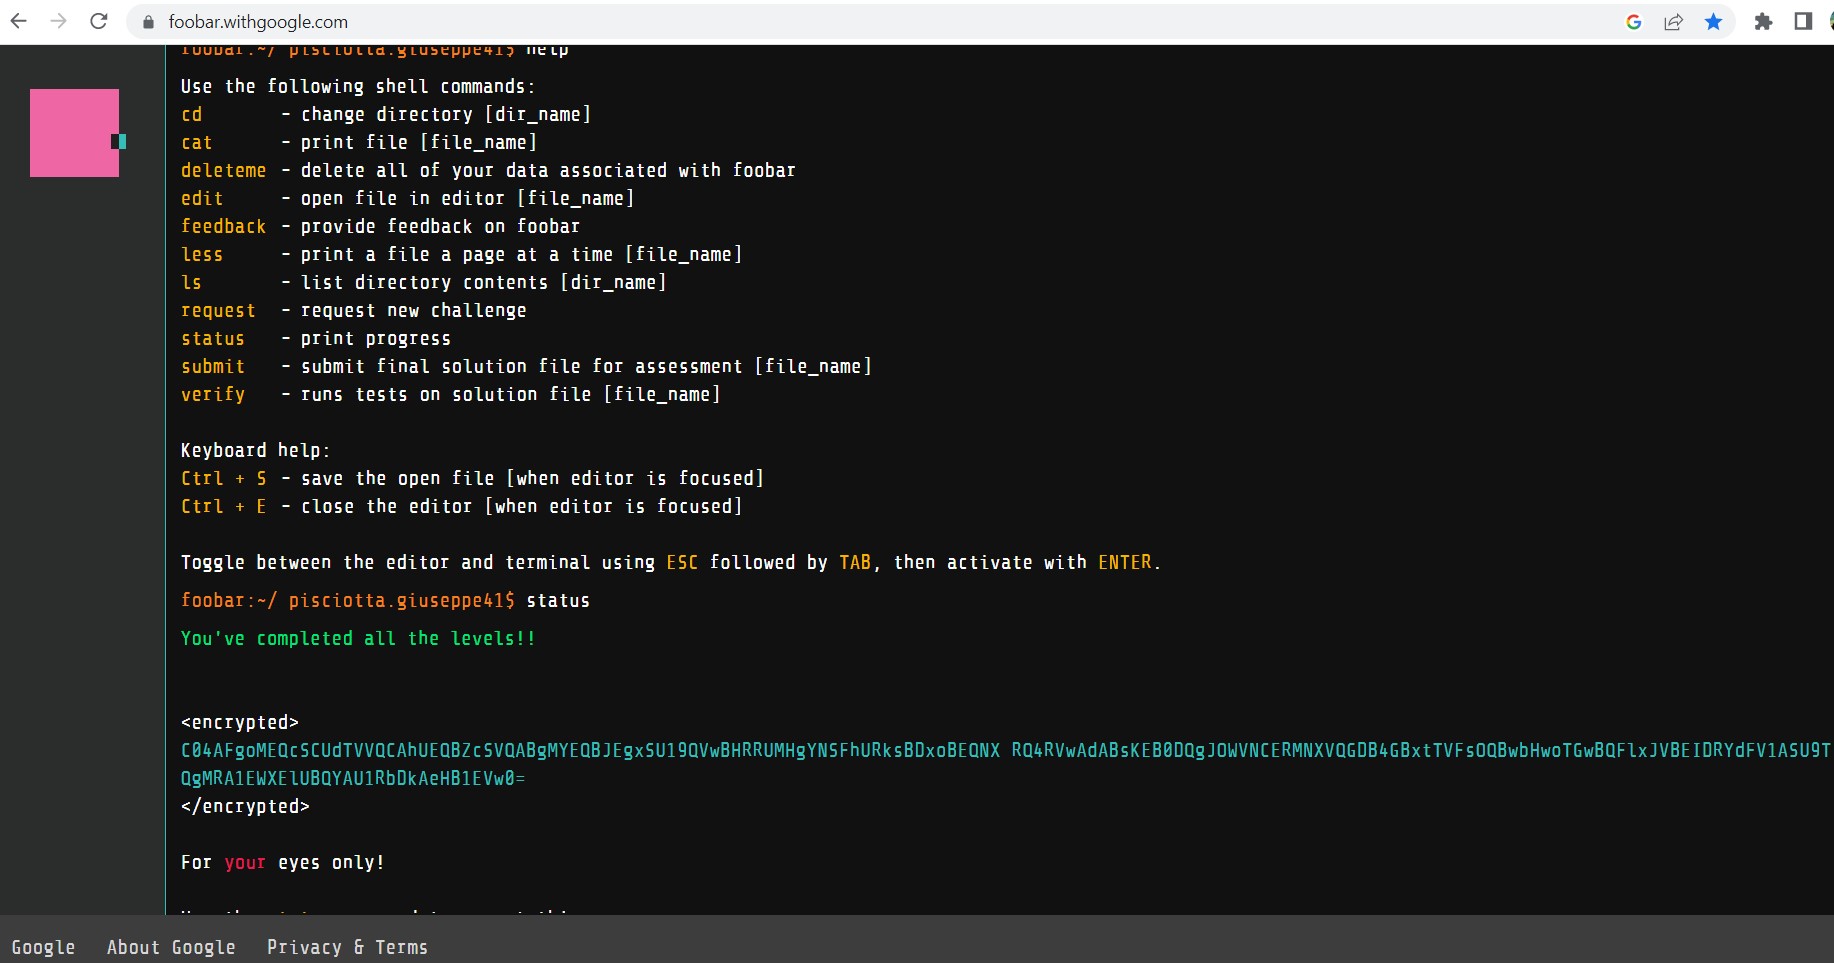Viewport: 1834px width, 963px height.
Task: Select the red 'your' word in 'For your eyes only!'
Action: (245, 863)
